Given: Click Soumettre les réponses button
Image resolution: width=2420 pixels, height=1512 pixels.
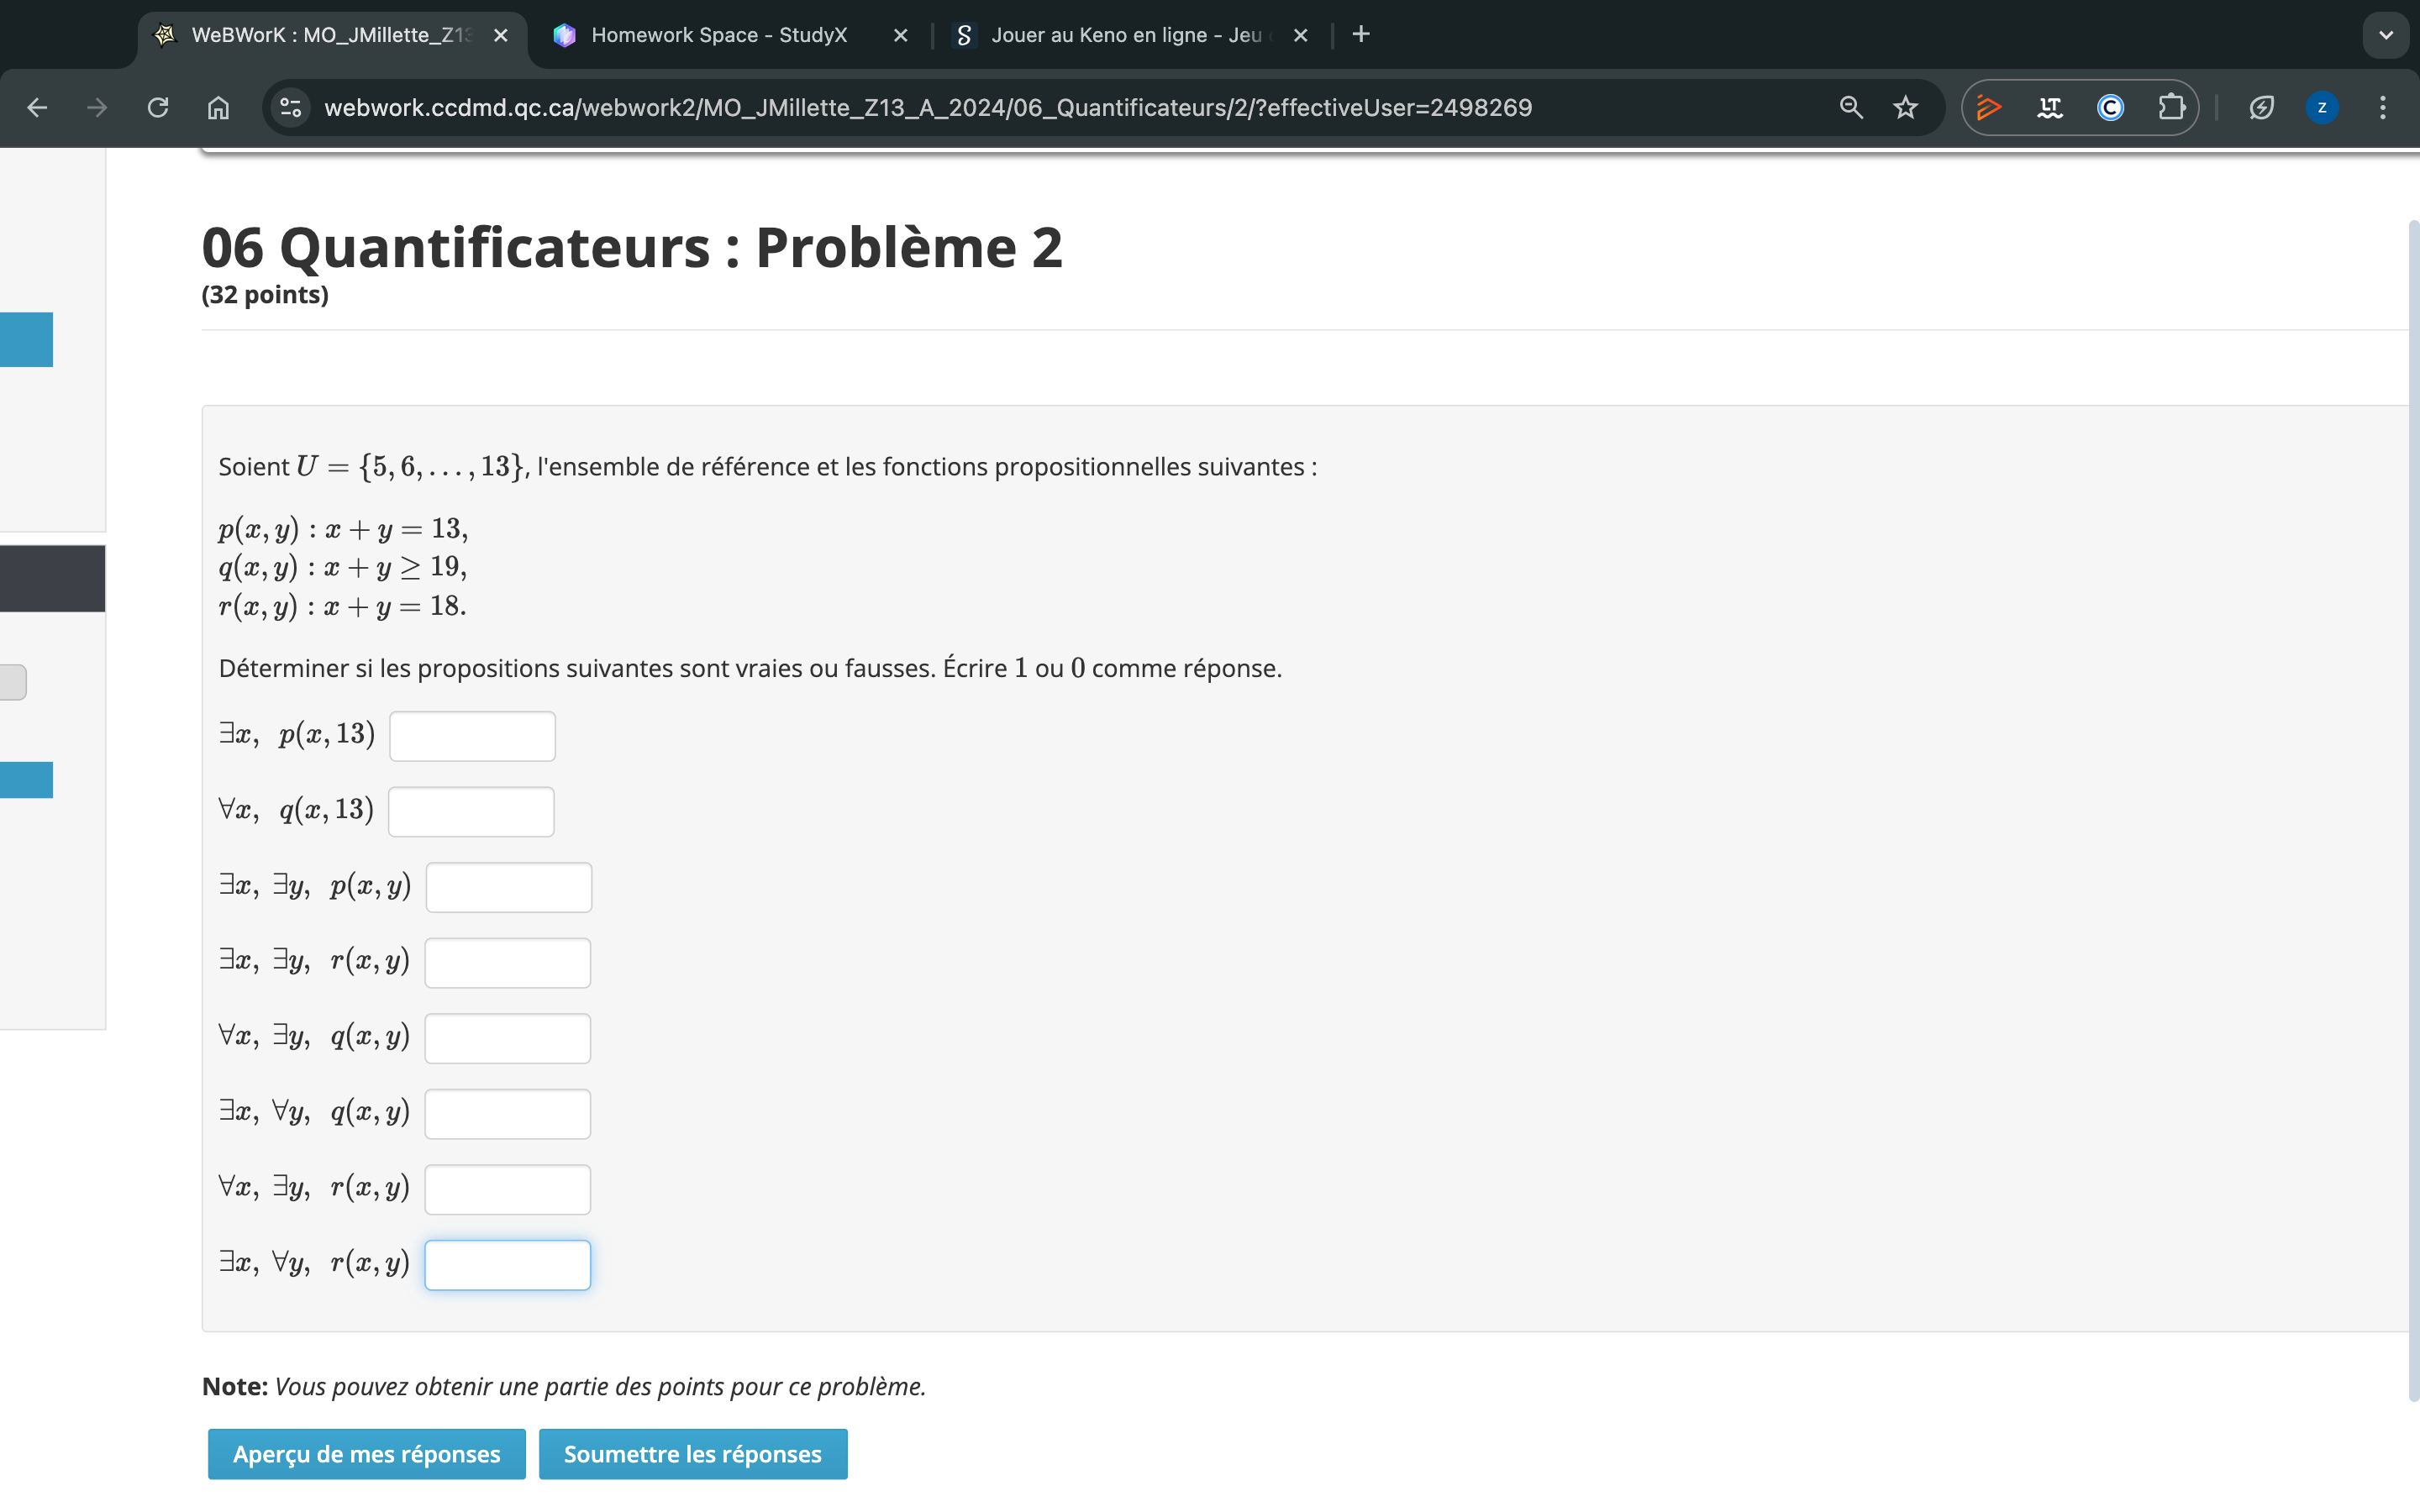Looking at the screenshot, I should (693, 1454).
